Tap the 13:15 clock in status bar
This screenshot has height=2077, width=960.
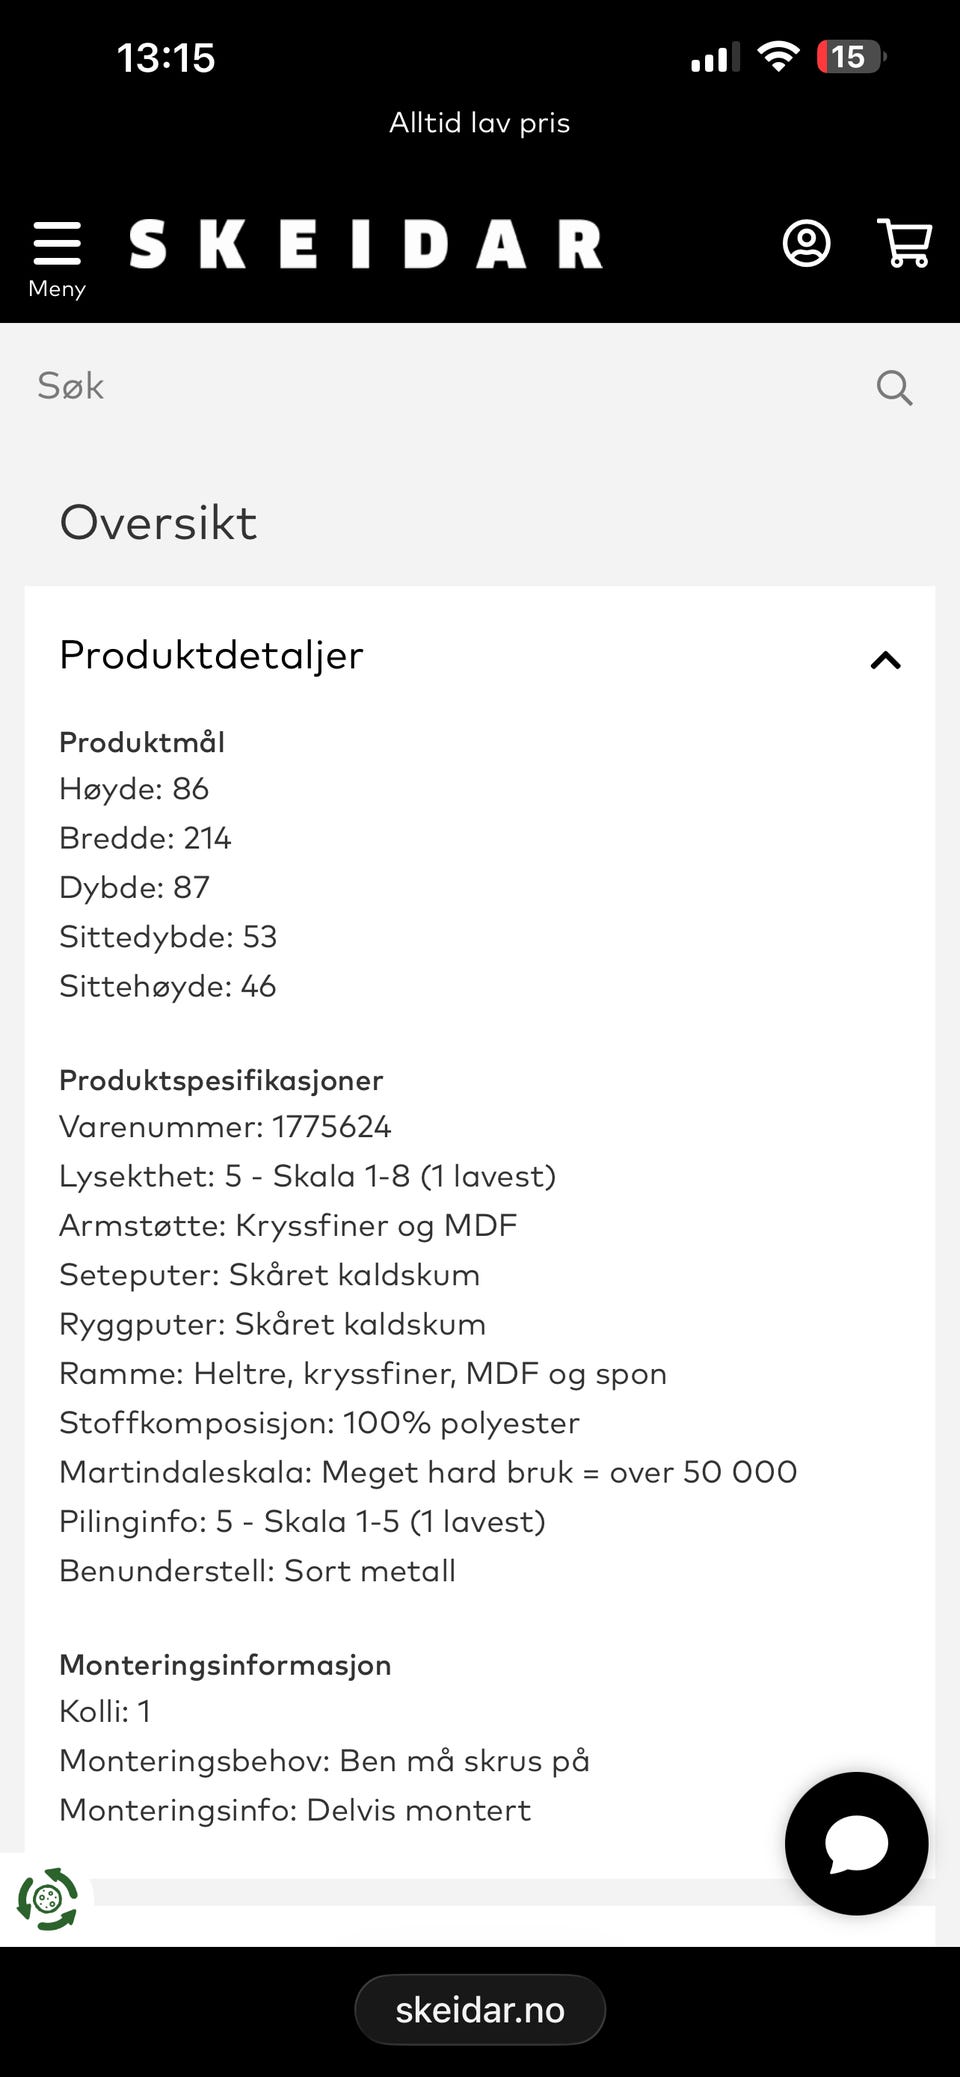click(166, 58)
